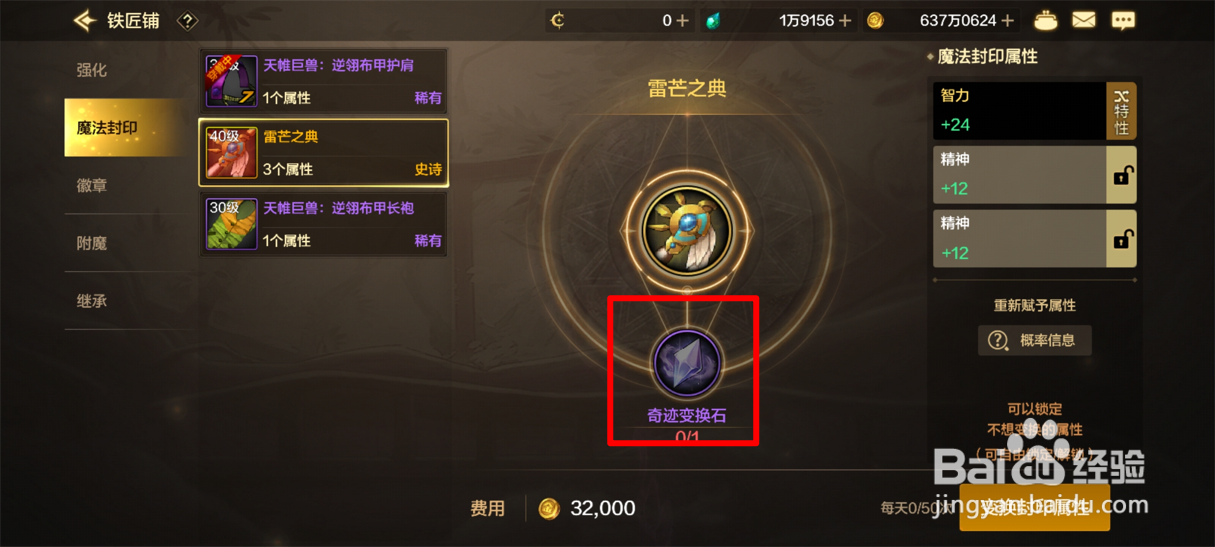Select the 天帷巨兽：逆翎布甲长袍 list item
This screenshot has width=1215, height=547.
click(x=324, y=224)
